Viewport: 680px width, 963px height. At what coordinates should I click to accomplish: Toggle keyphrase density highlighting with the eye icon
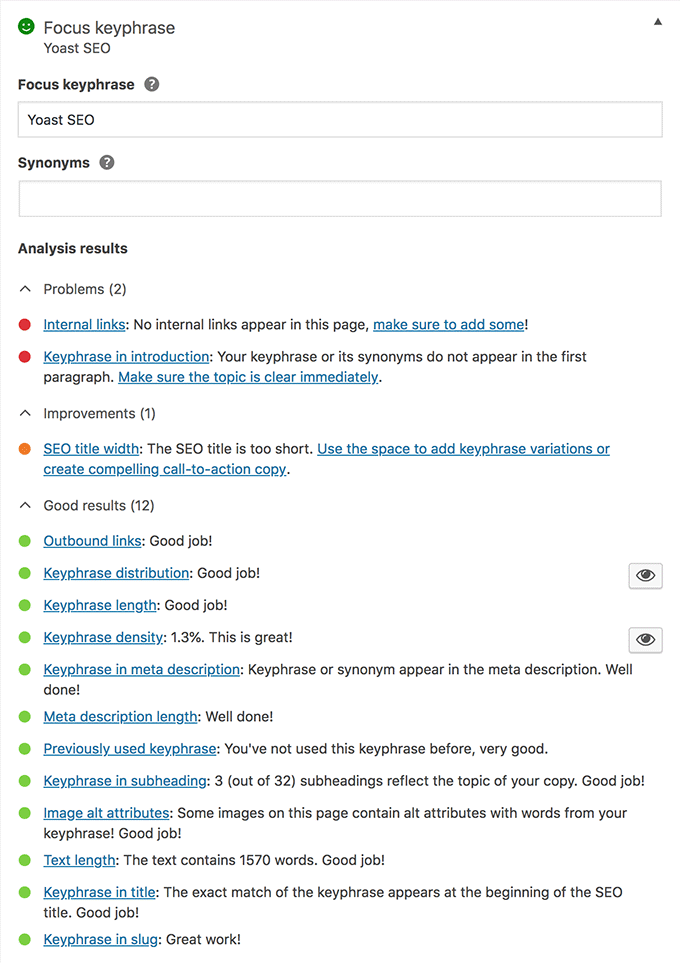pyautogui.click(x=645, y=639)
